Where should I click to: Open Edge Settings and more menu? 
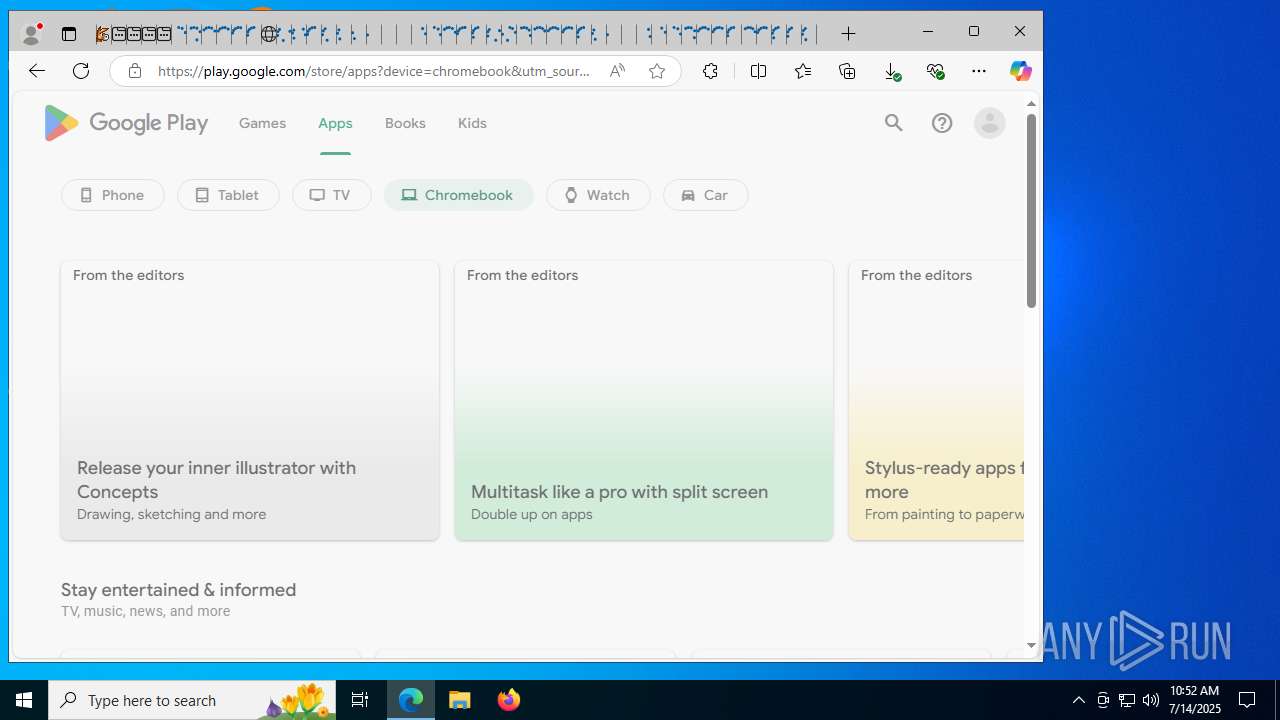pos(979,71)
